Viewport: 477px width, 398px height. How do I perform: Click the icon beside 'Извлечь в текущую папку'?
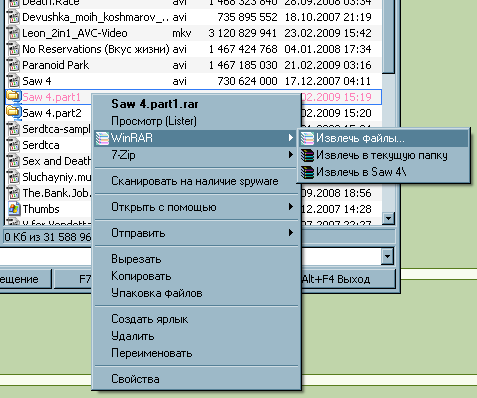[x=307, y=155]
